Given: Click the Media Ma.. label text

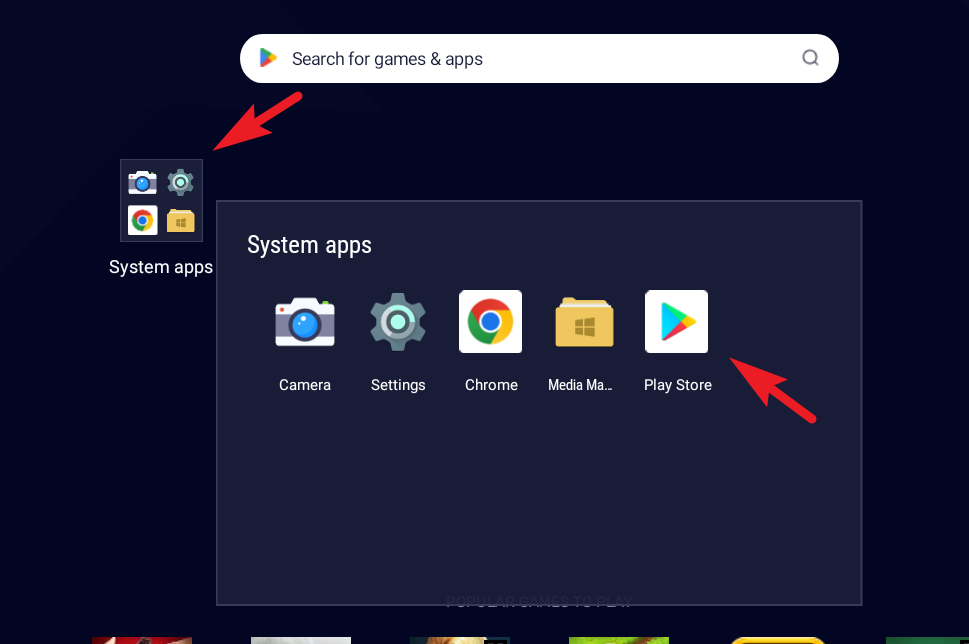Looking at the screenshot, I should [x=580, y=385].
